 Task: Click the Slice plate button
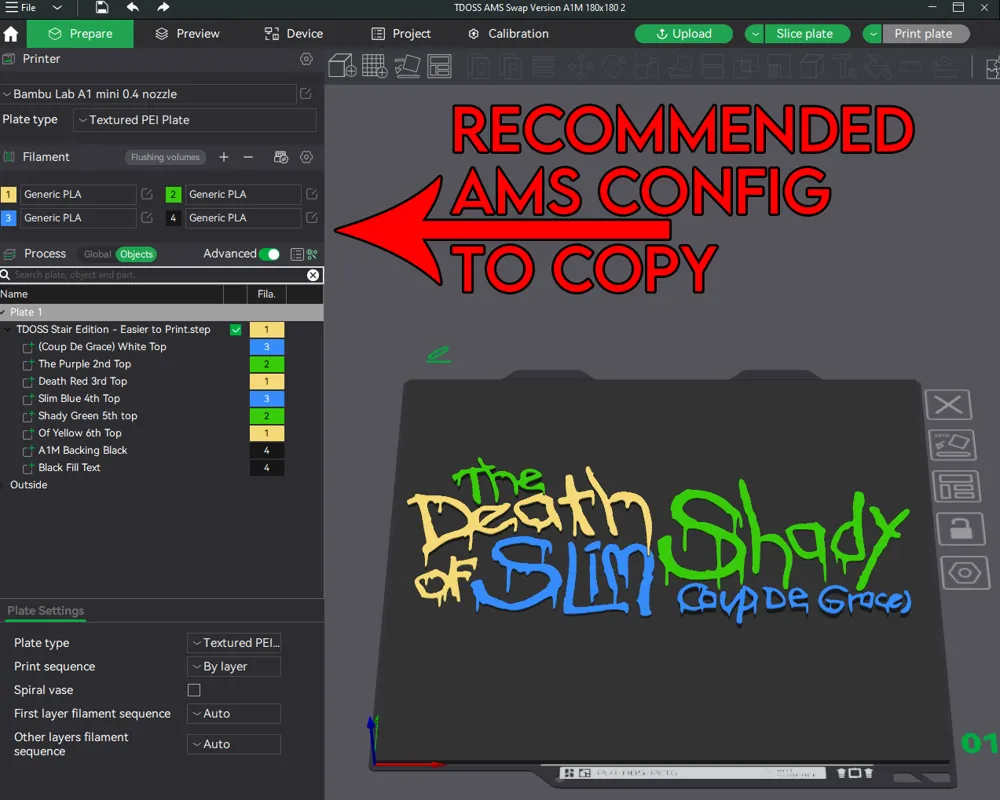(x=804, y=33)
